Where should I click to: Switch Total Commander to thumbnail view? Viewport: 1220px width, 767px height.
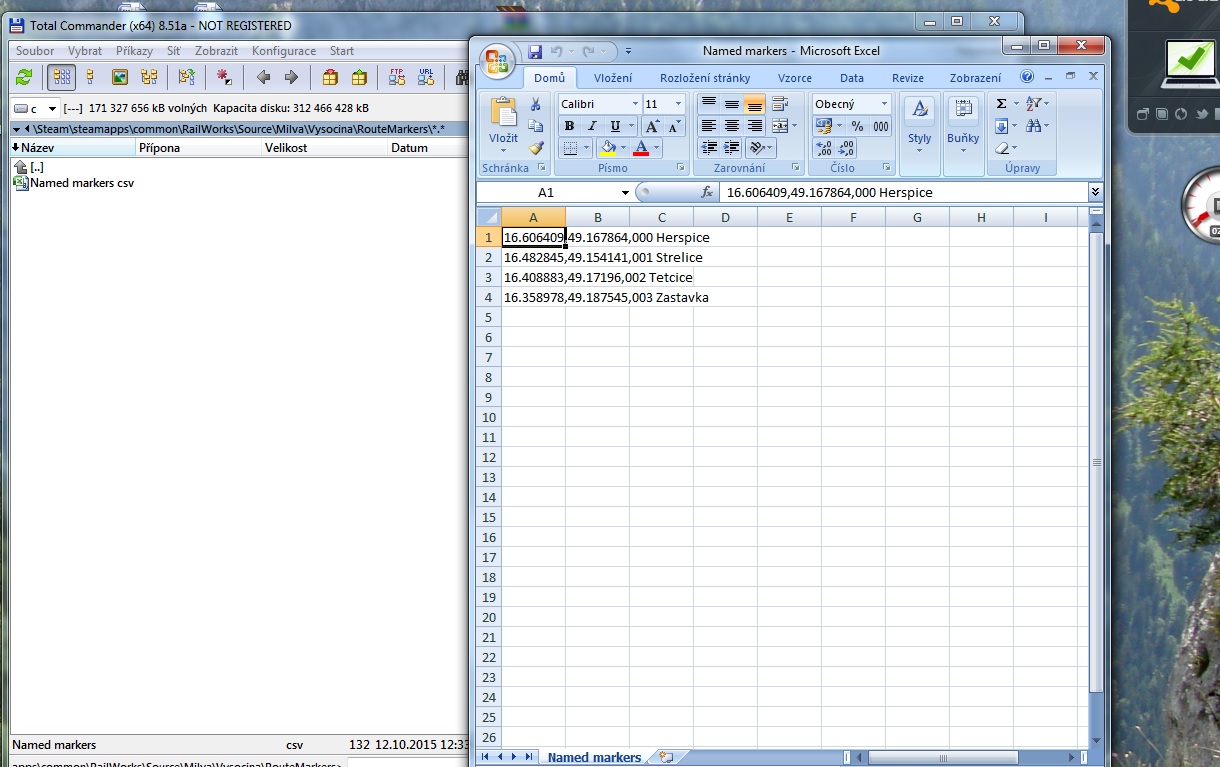coord(120,77)
